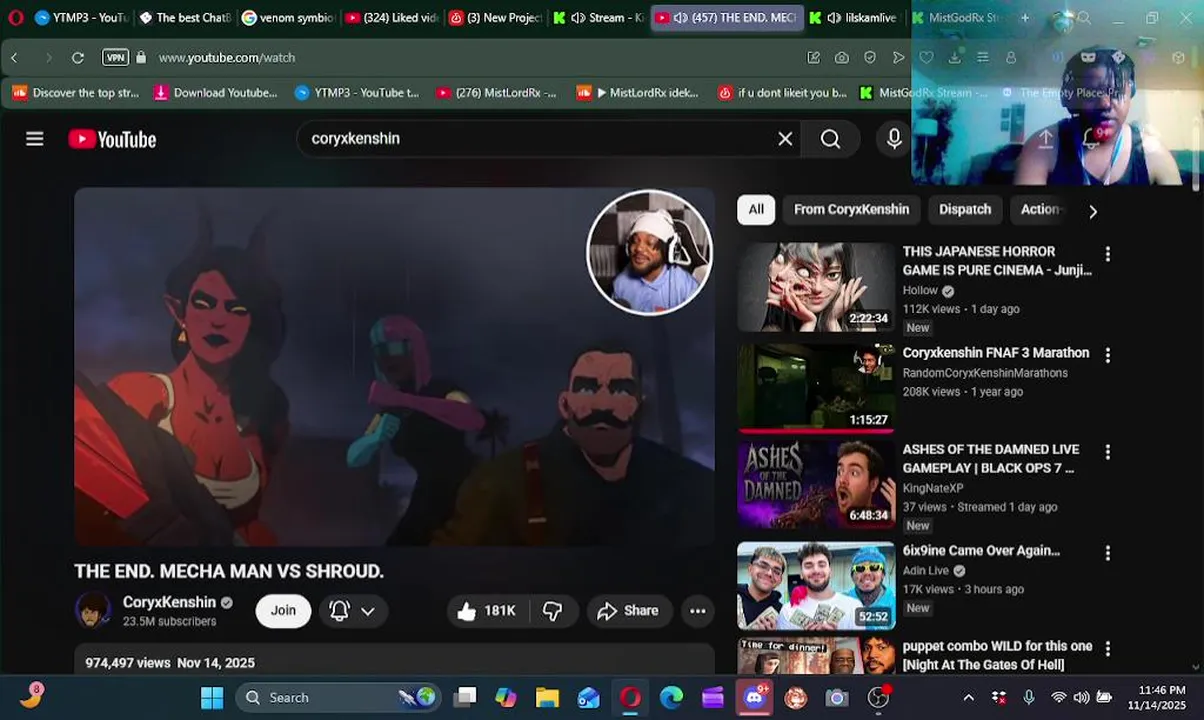Take a snapshot with camera toolbar icon
The height and width of the screenshot is (720, 1204).
pos(842,58)
